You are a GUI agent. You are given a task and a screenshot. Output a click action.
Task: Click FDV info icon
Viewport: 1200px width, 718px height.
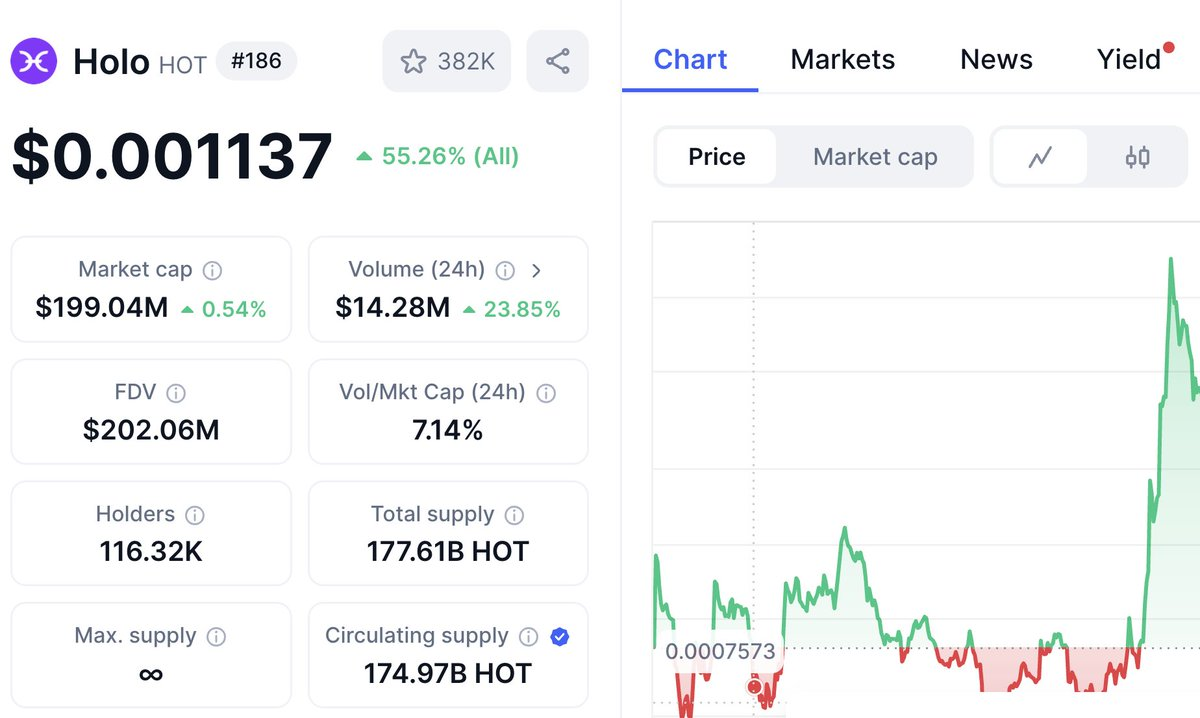(x=176, y=393)
